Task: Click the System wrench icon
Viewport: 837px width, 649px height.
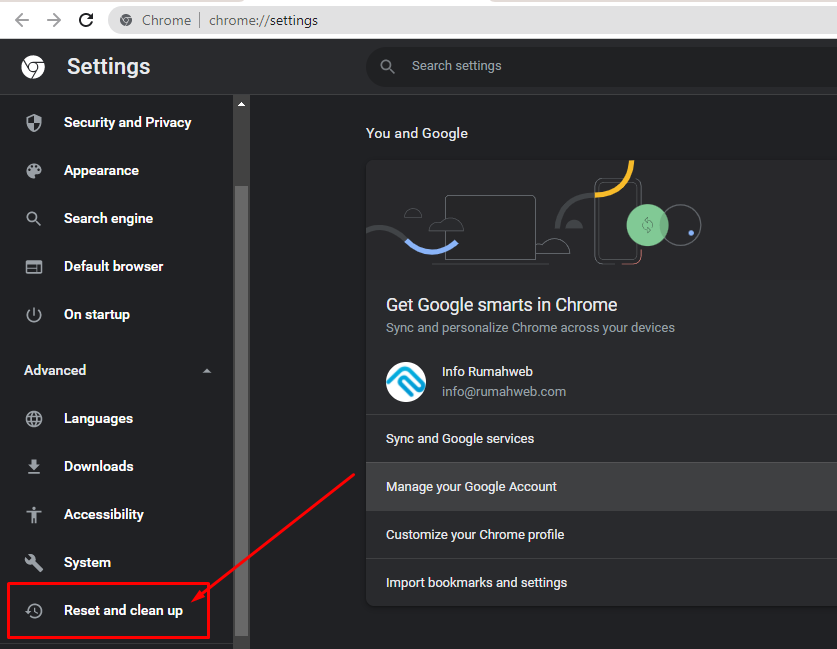Action: 34,563
